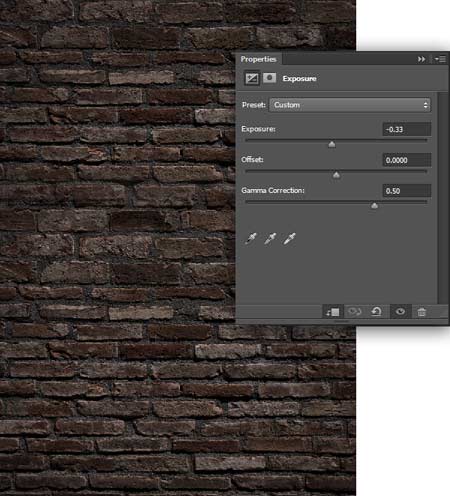
Task: Open the Preset dropdown set to Custom
Action: pyautogui.click(x=350, y=105)
